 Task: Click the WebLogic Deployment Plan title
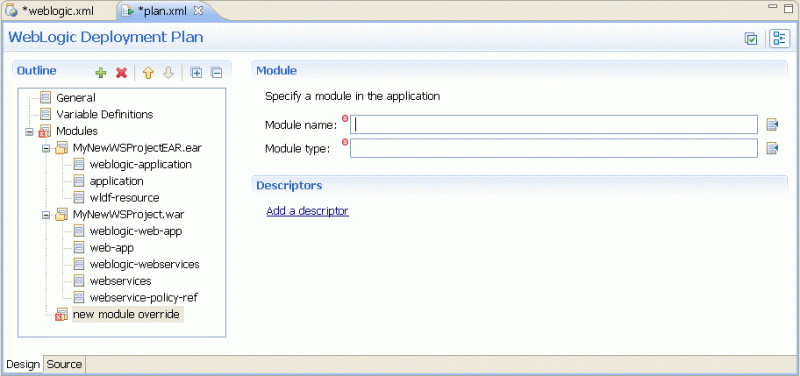click(106, 38)
